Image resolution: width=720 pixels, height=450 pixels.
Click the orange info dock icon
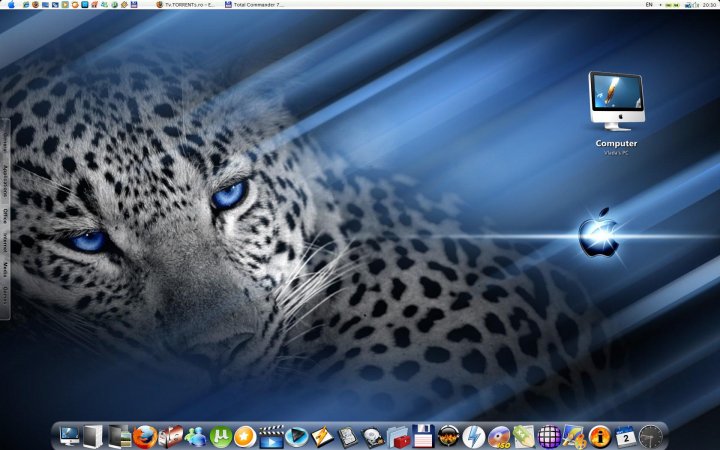(600, 436)
